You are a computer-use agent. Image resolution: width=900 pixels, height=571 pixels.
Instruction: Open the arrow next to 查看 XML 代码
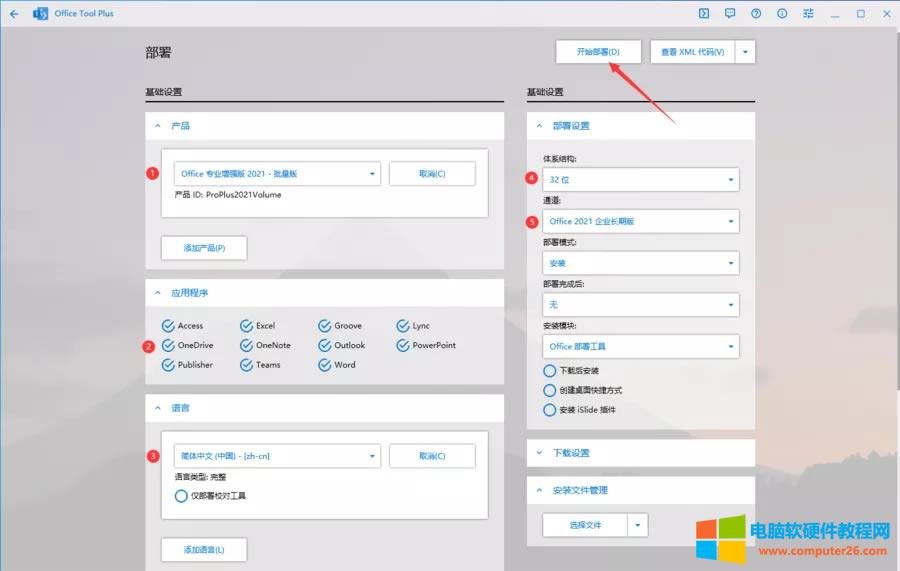[x=746, y=52]
